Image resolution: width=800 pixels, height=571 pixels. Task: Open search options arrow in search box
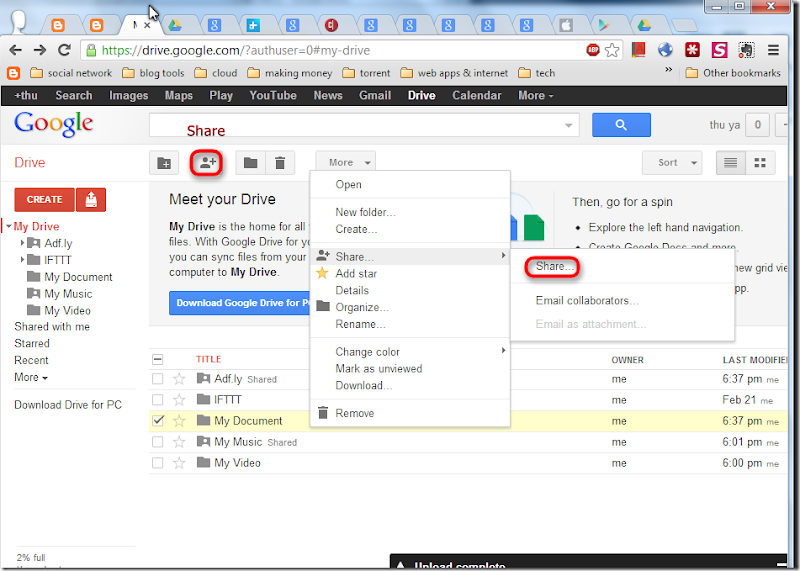point(568,126)
